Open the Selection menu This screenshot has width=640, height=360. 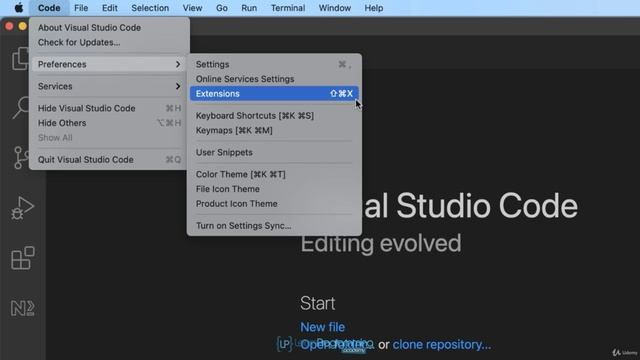pyautogui.click(x=150, y=8)
